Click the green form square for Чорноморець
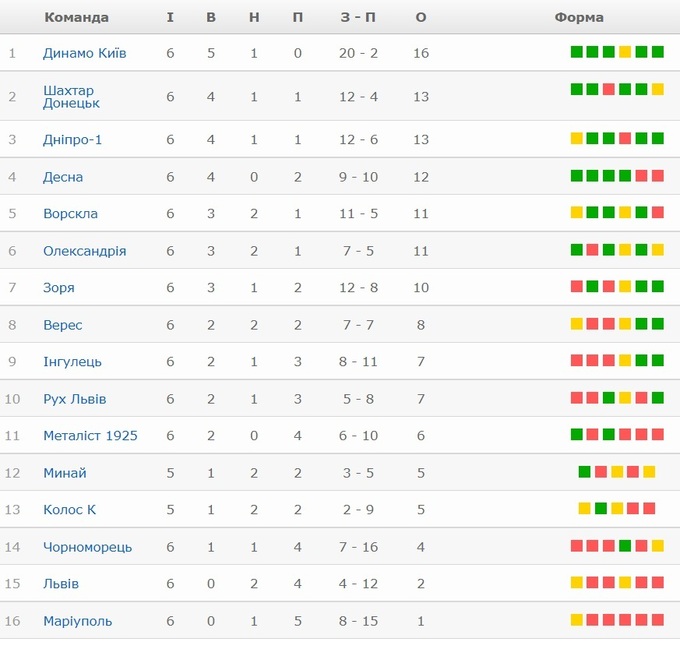The height and width of the screenshot is (649, 680). [x=625, y=546]
